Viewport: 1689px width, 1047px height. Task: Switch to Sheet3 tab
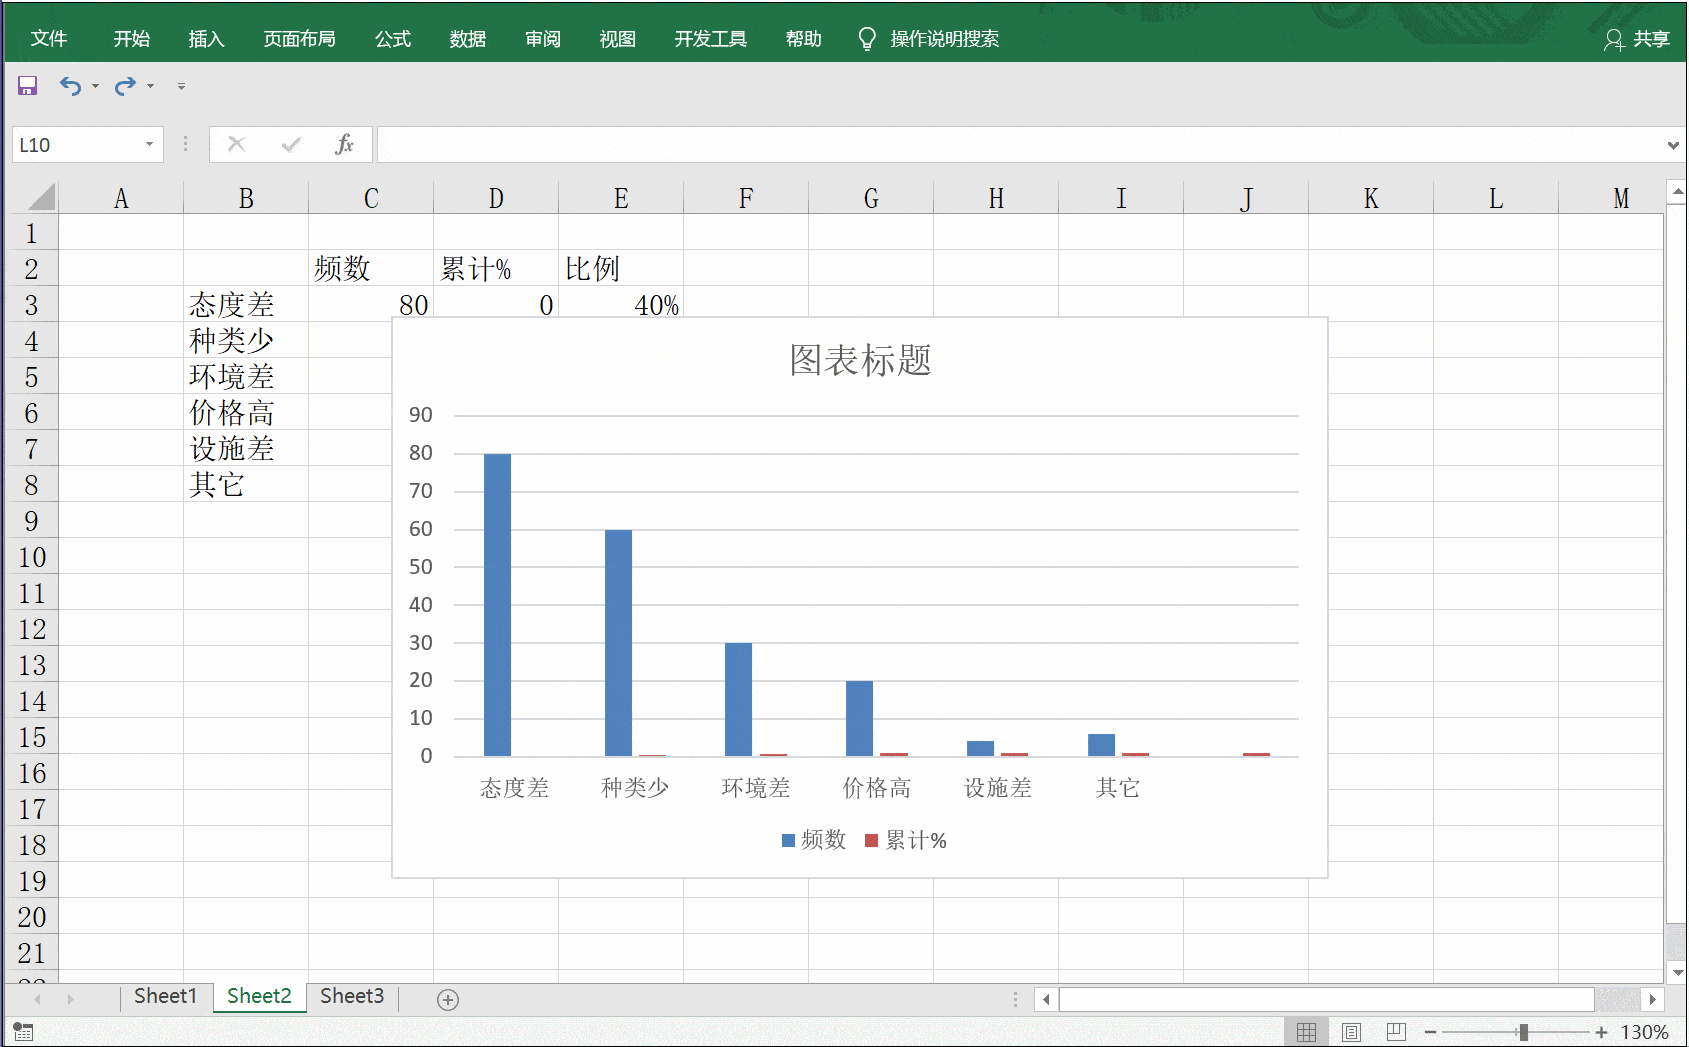[352, 996]
